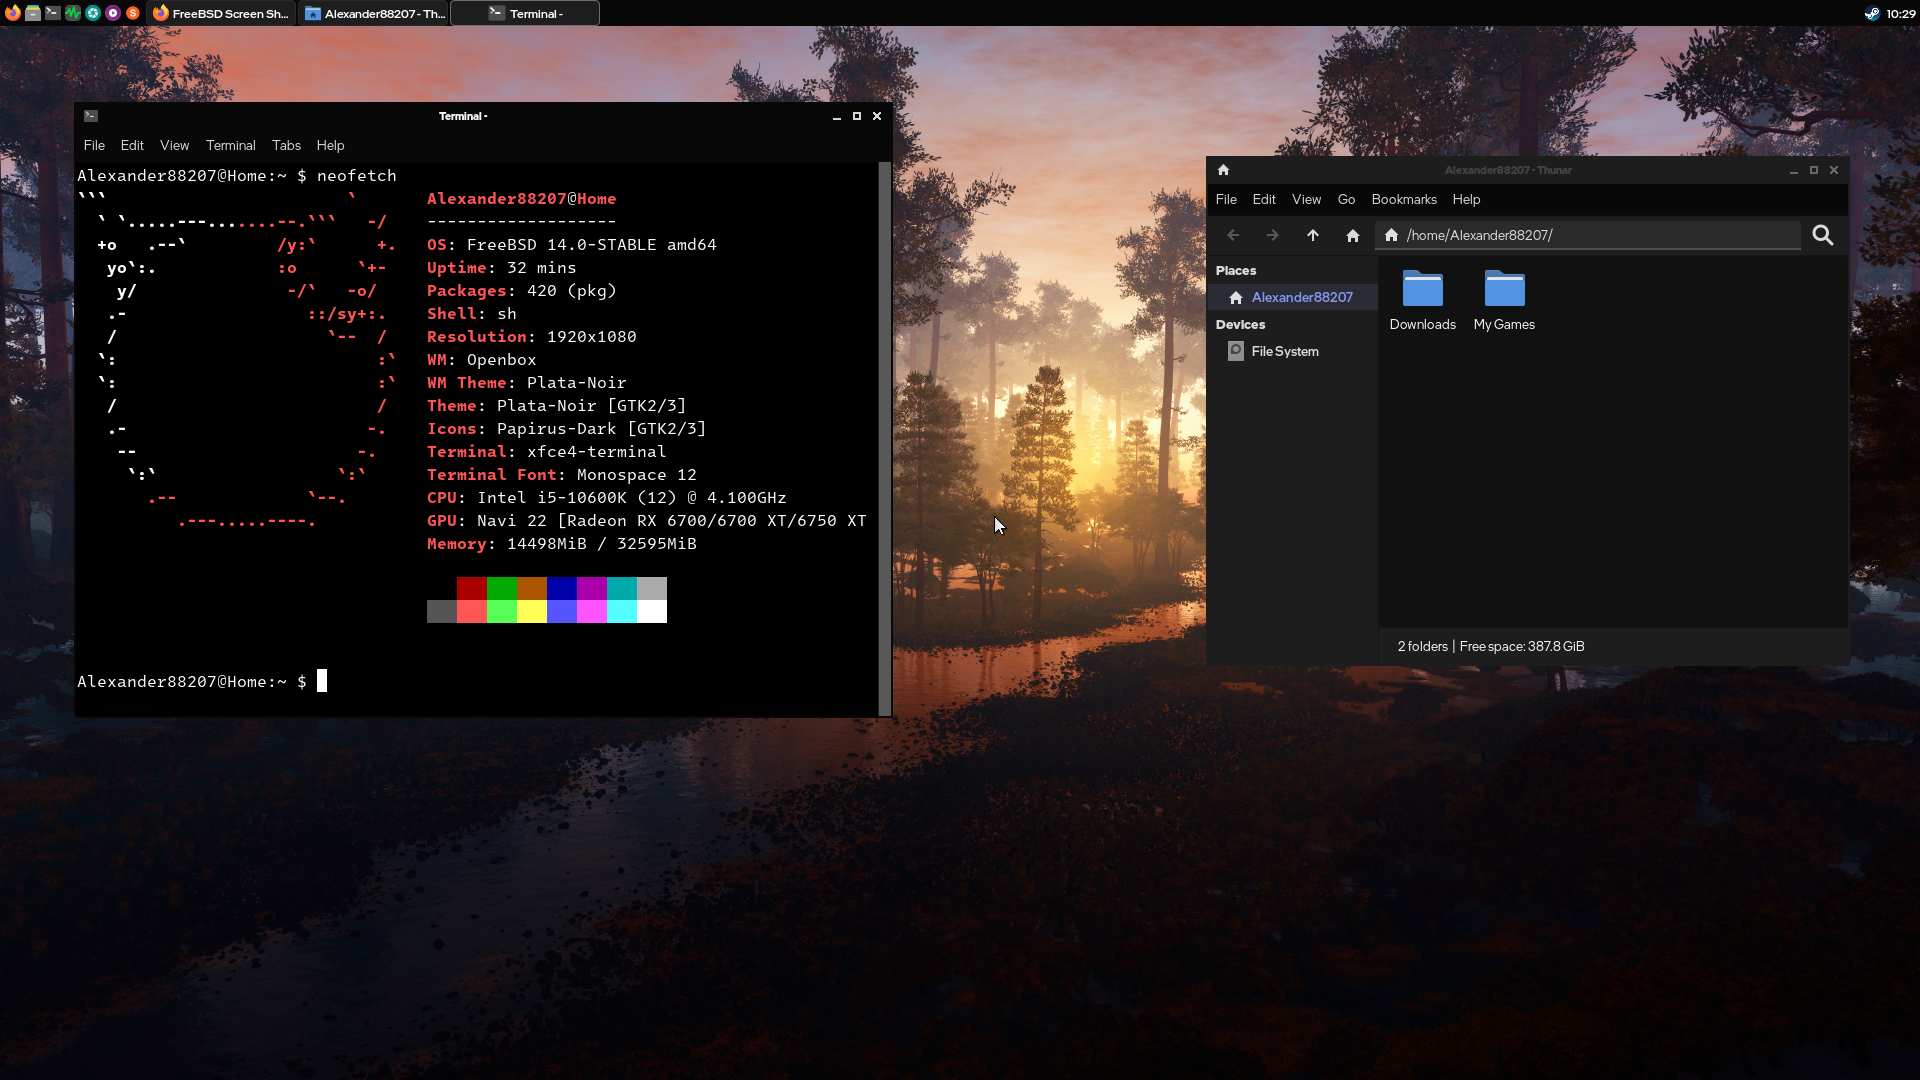Click the forward arrow icon in Thunar
This screenshot has height=1080, width=1920.
(x=1271, y=235)
